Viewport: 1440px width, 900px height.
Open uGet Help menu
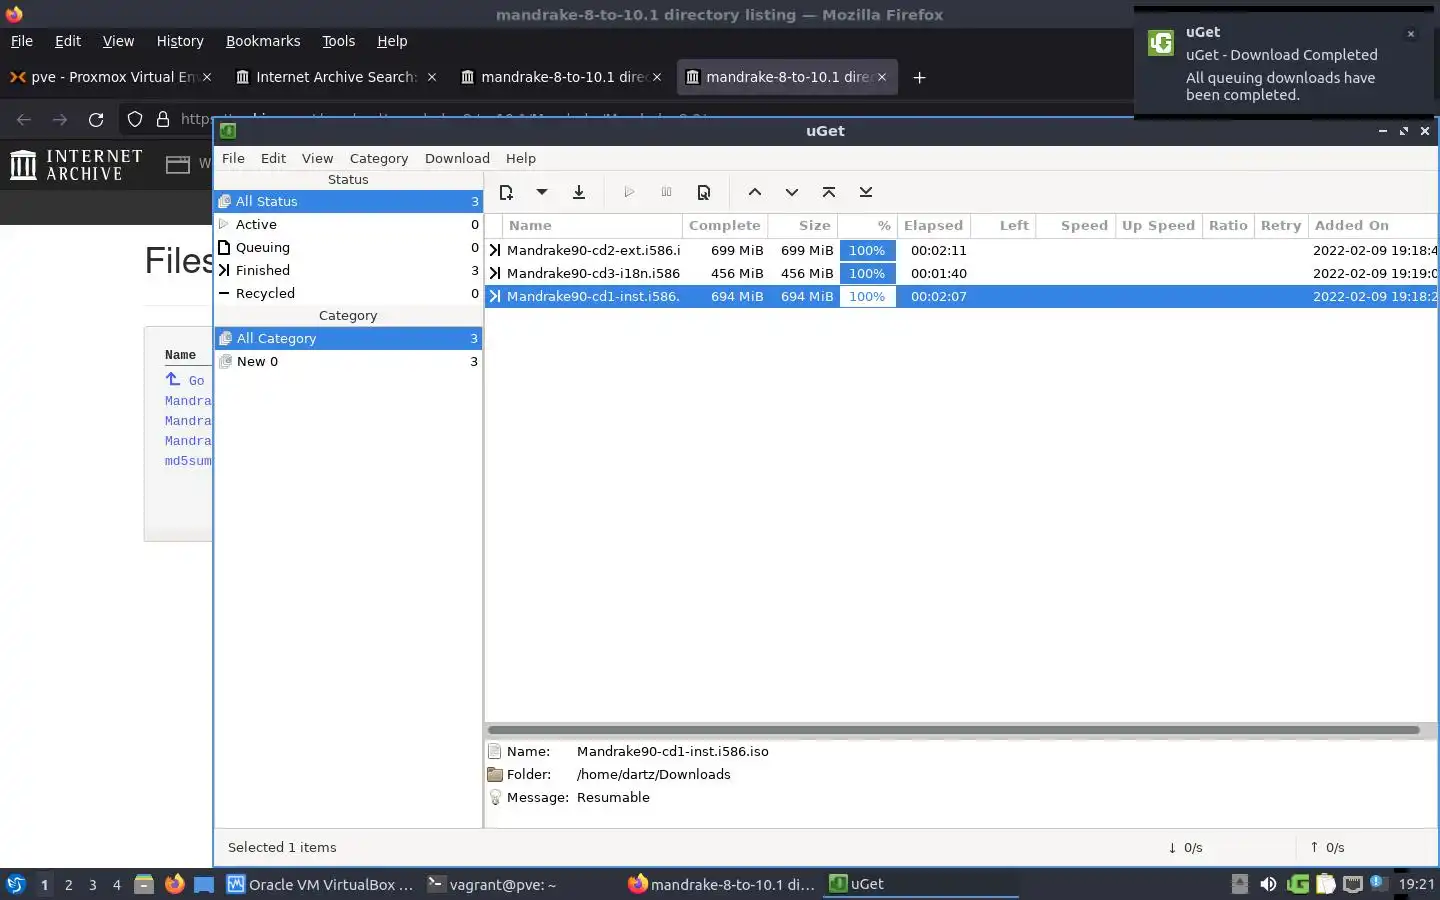tap(521, 158)
